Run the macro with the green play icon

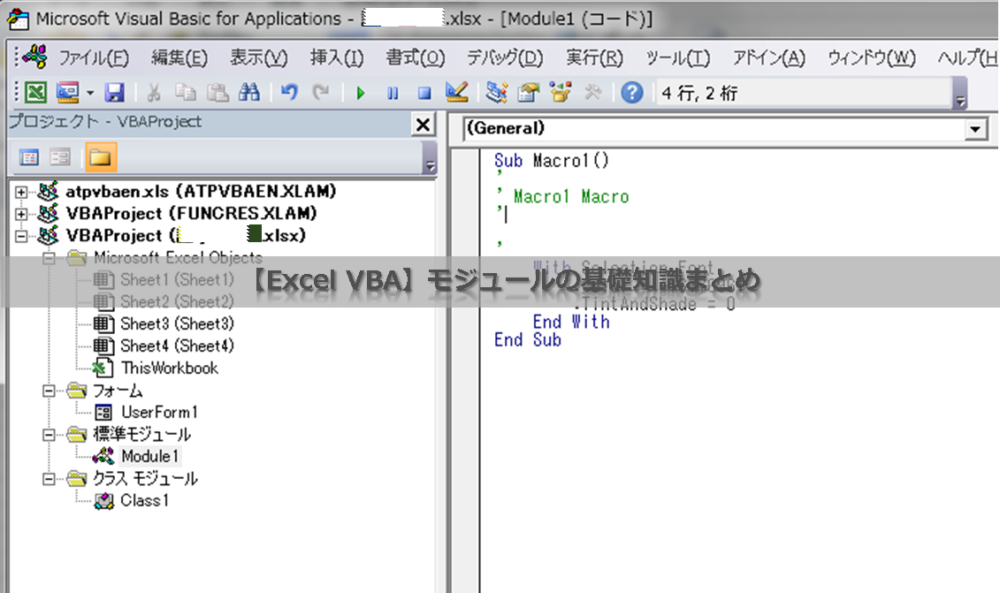click(360, 93)
